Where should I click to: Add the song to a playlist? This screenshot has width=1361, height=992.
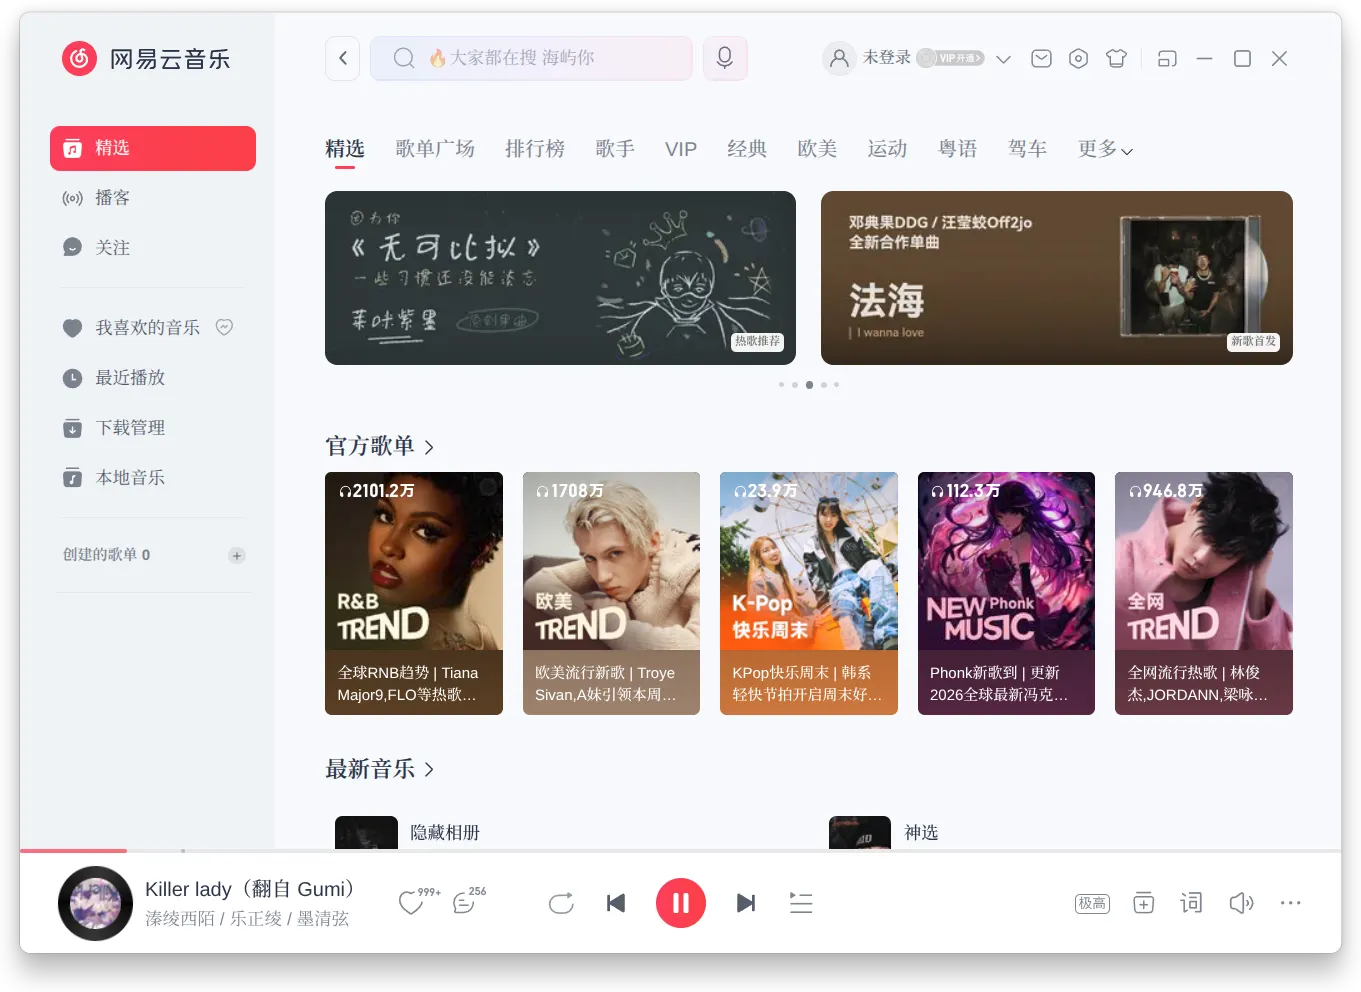(x=1143, y=903)
